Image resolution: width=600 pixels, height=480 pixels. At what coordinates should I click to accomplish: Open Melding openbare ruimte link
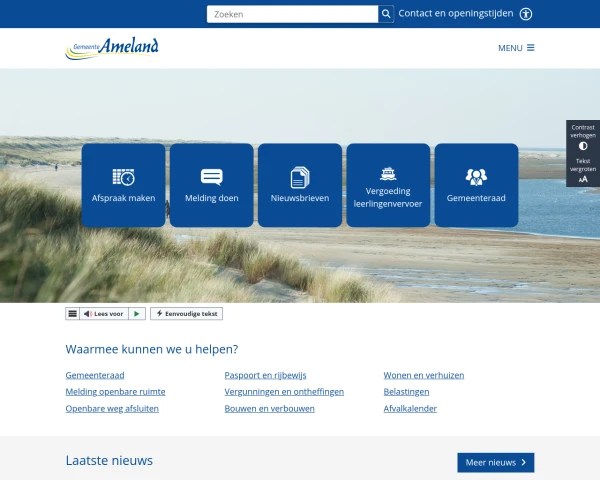click(x=115, y=392)
